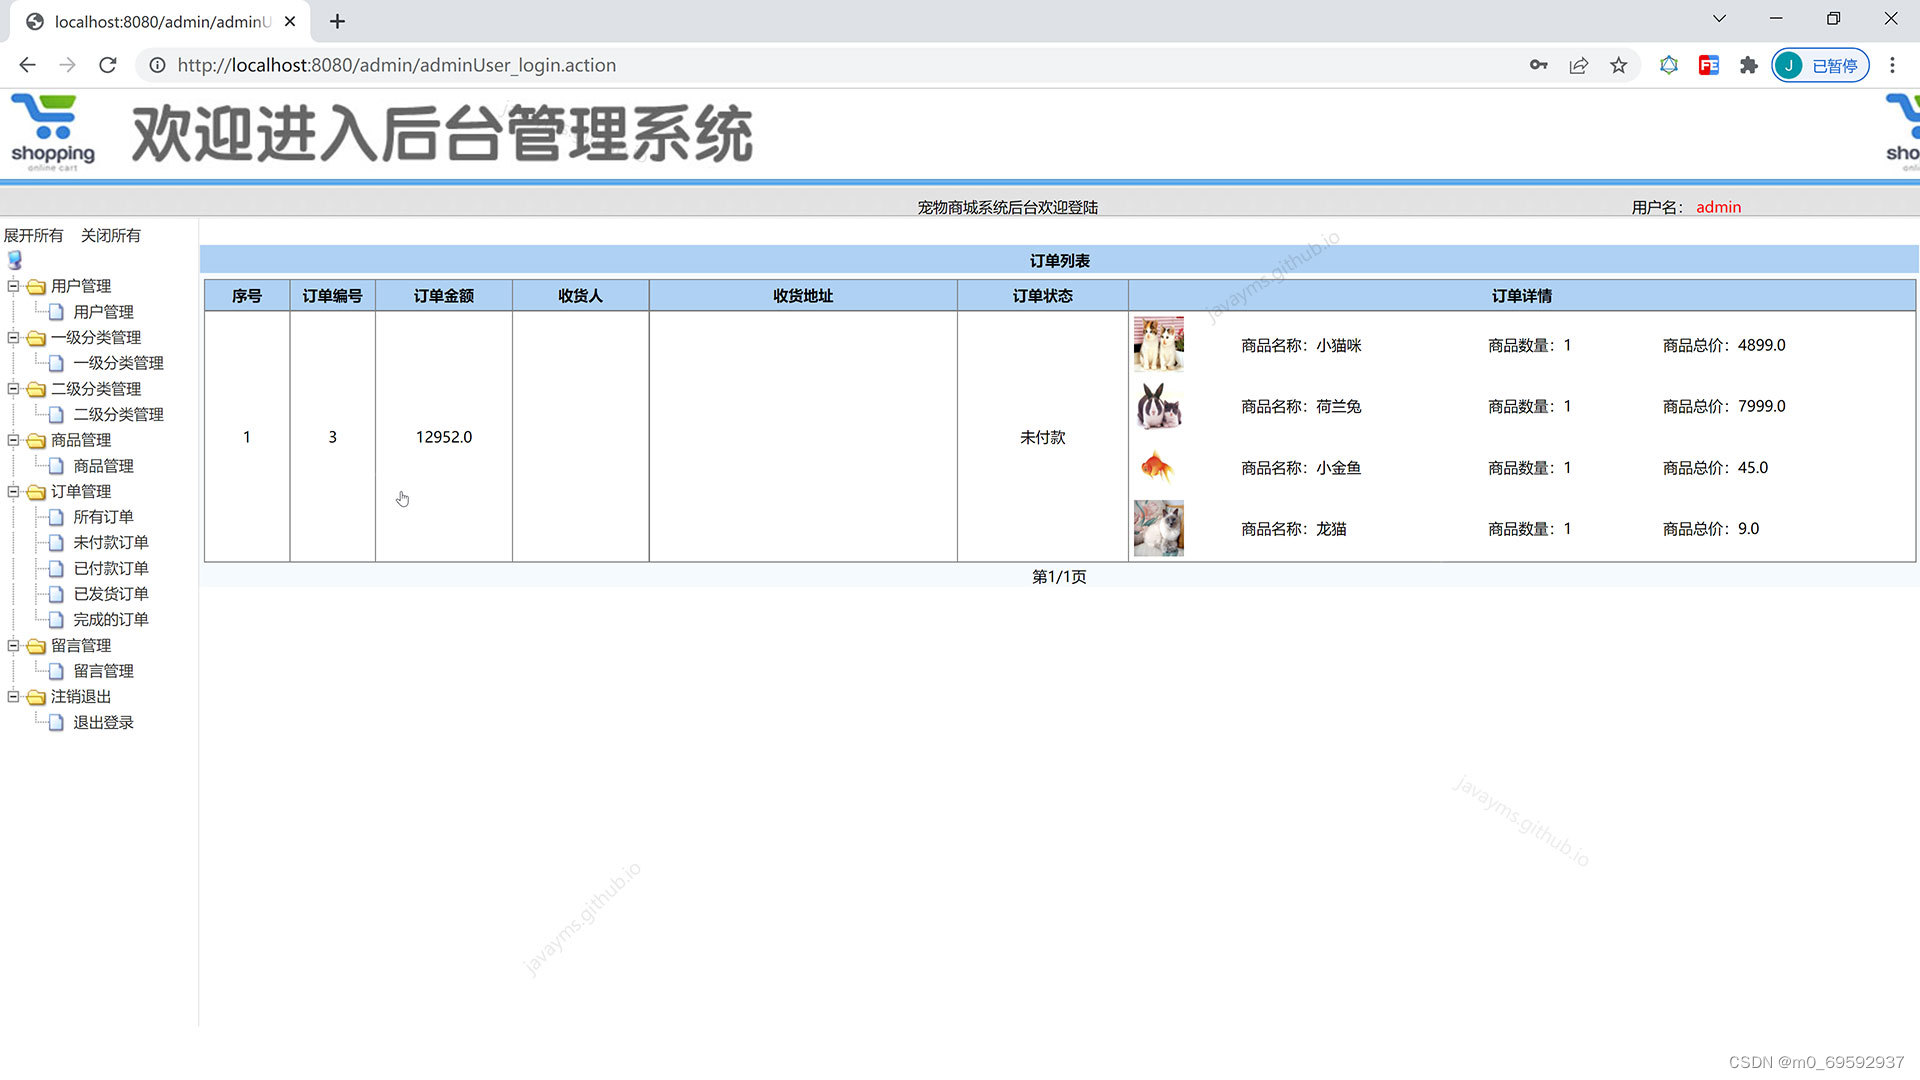The image size is (1920, 1080).
Task: Open the Chrome three-dot menu
Action: (1892, 65)
